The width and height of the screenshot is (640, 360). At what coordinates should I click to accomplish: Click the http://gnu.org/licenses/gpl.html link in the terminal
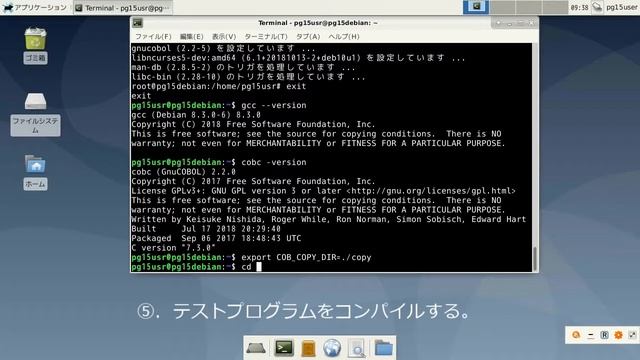pos(430,191)
